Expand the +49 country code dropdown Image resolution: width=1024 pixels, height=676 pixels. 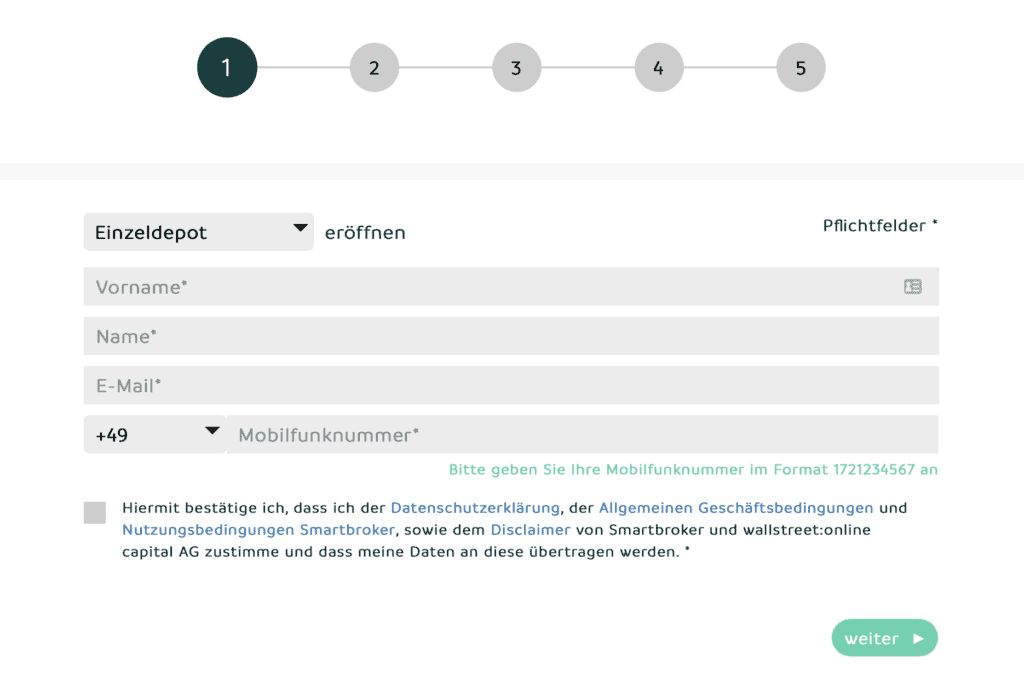(x=155, y=434)
